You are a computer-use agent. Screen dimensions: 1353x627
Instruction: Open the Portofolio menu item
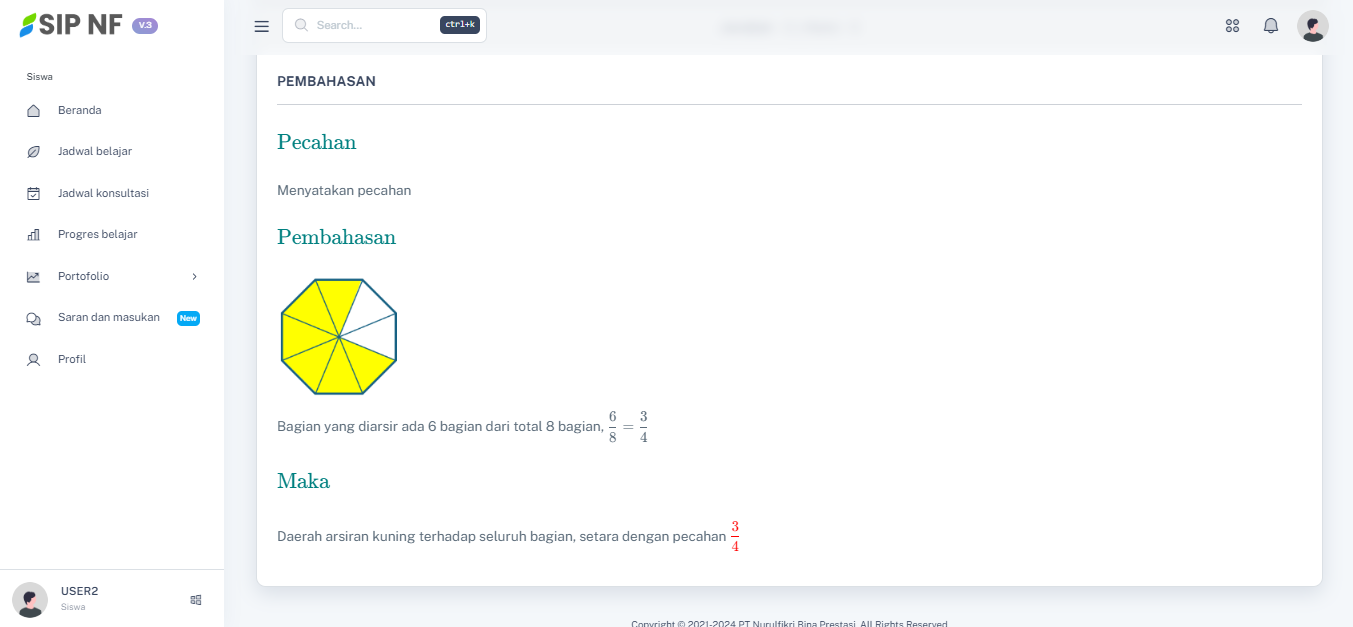[84, 276]
